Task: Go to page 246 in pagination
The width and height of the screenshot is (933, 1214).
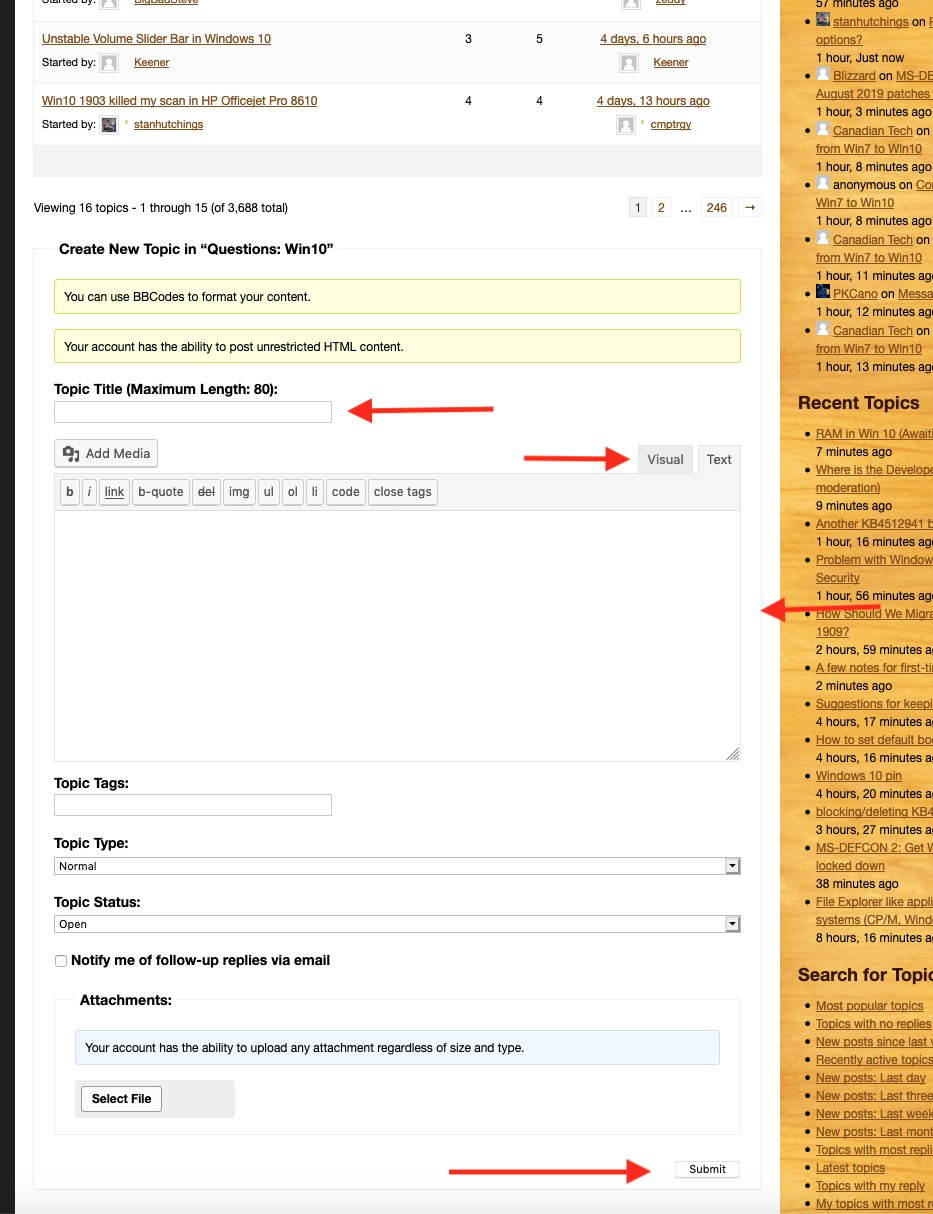Action: tap(716, 208)
